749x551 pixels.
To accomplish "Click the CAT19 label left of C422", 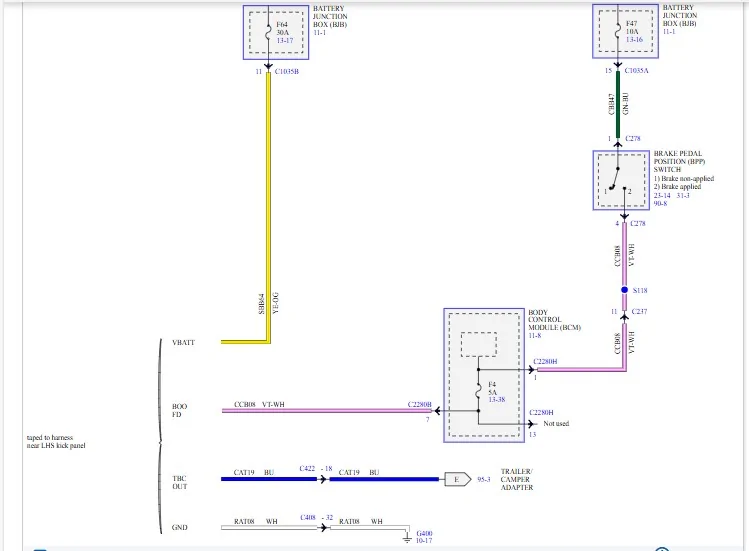I will coord(244,473).
